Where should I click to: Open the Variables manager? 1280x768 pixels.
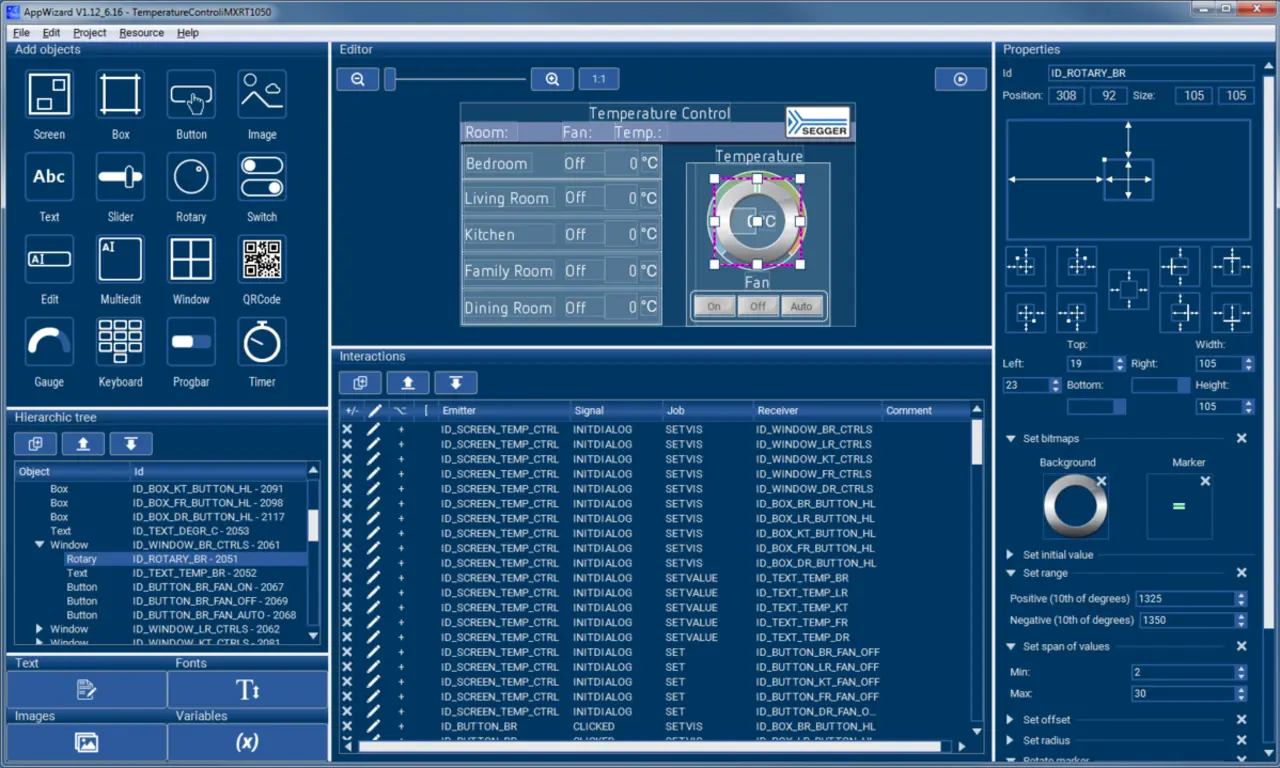247,742
